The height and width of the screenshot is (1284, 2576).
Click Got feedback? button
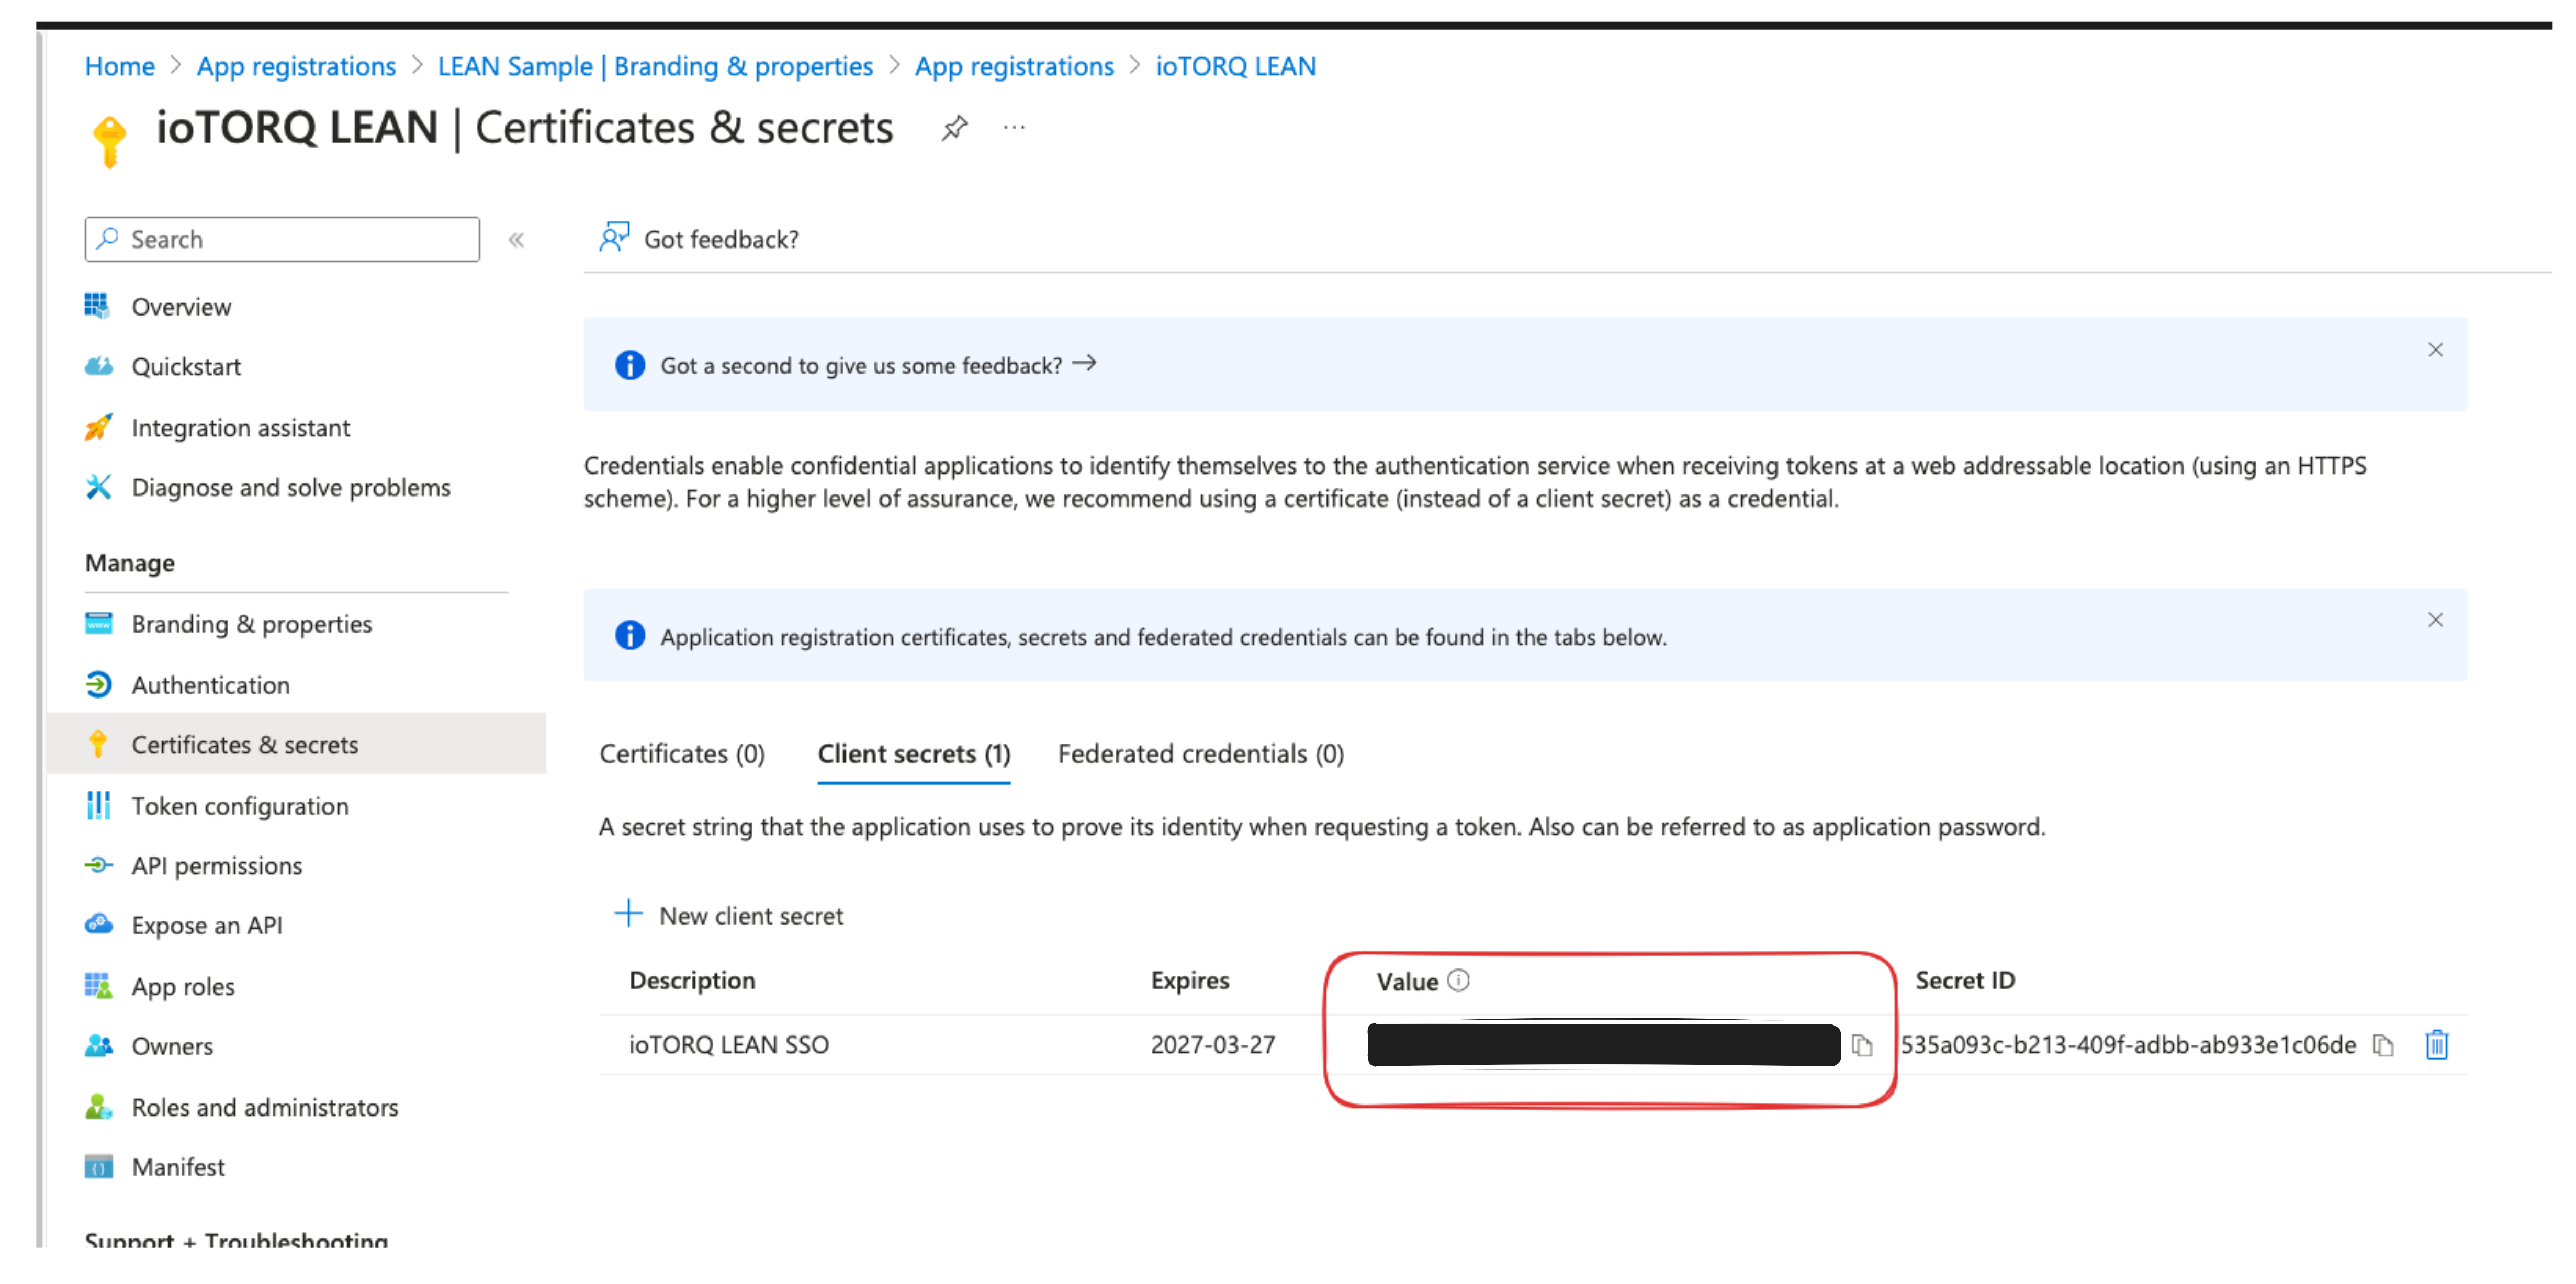[699, 239]
